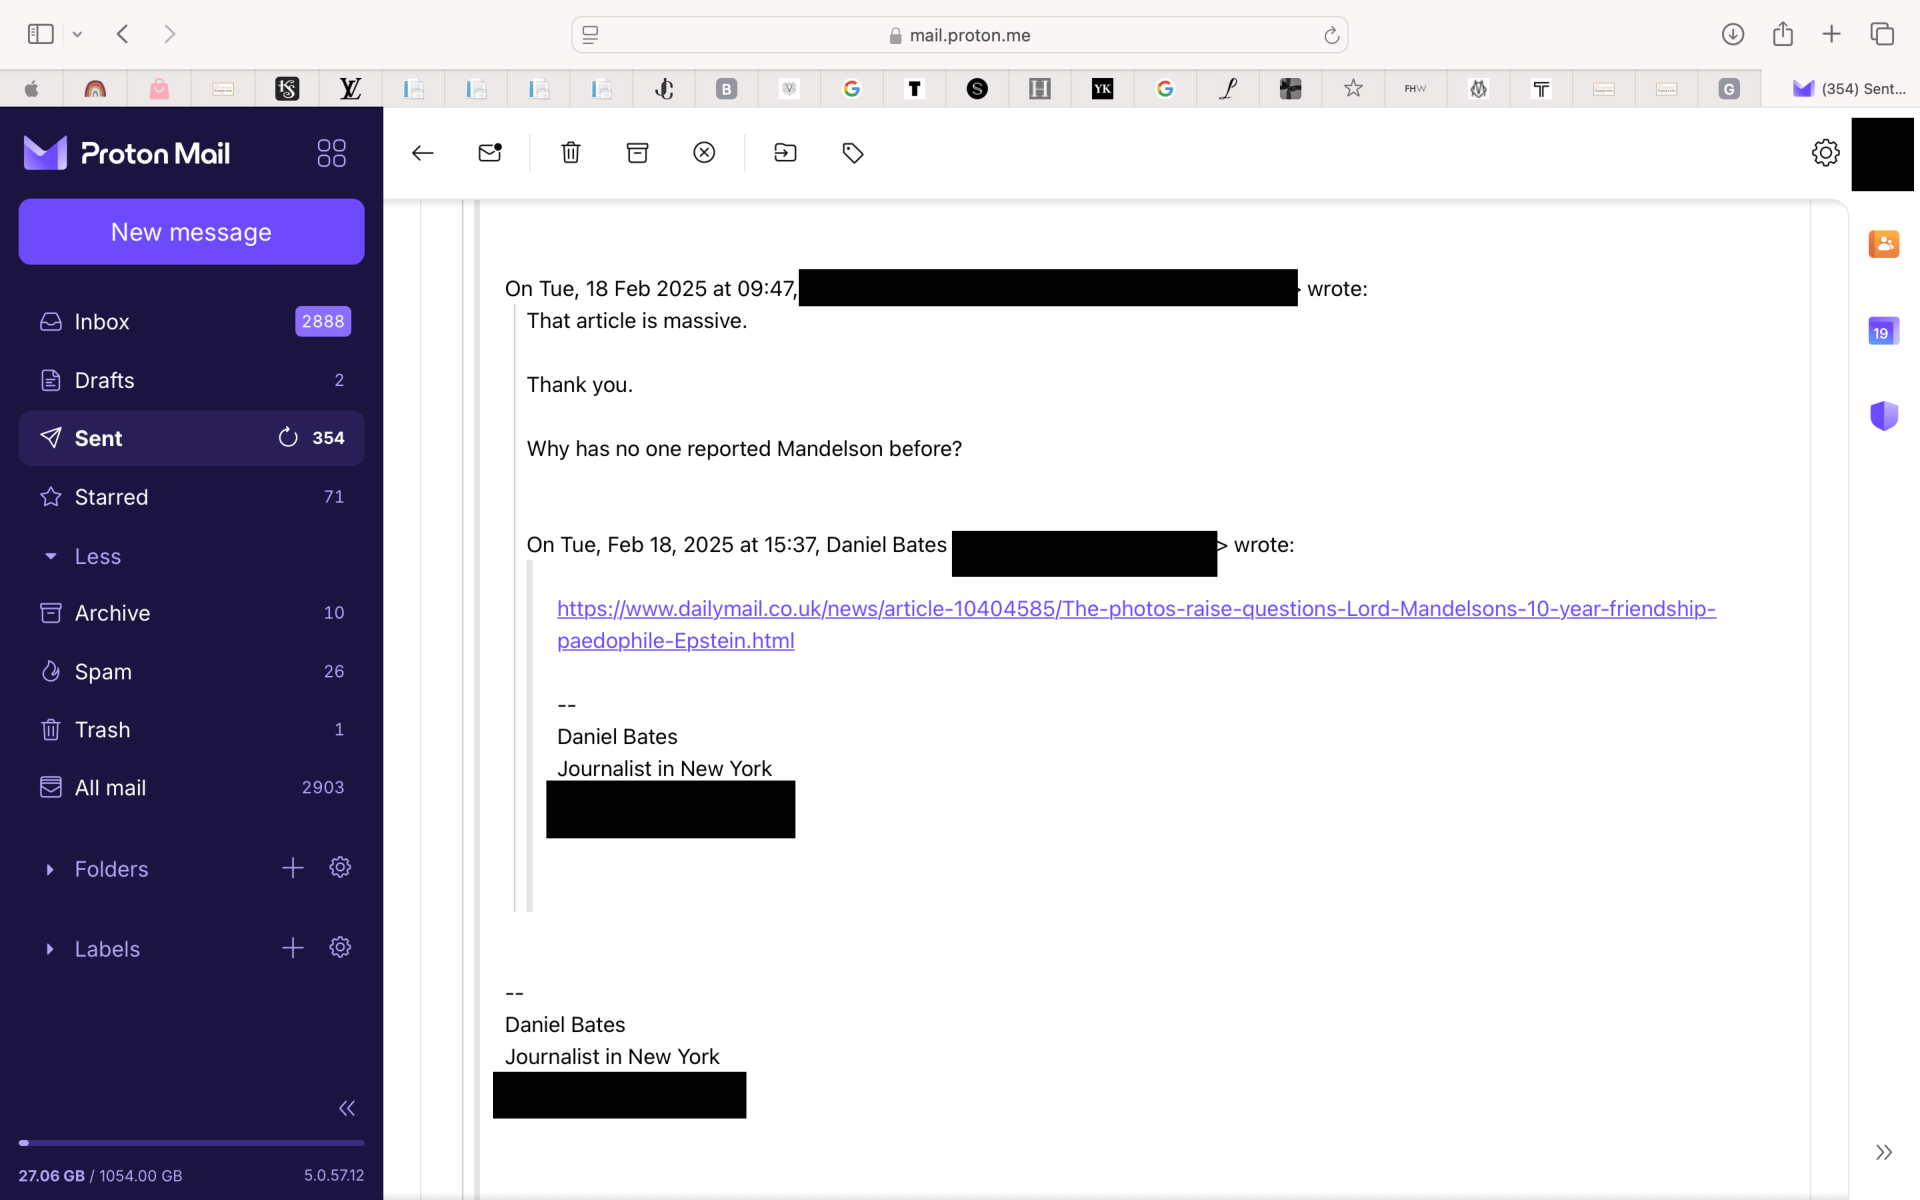Click the move to spam icon
The height and width of the screenshot is (1200, 1920).
[704, 153]
